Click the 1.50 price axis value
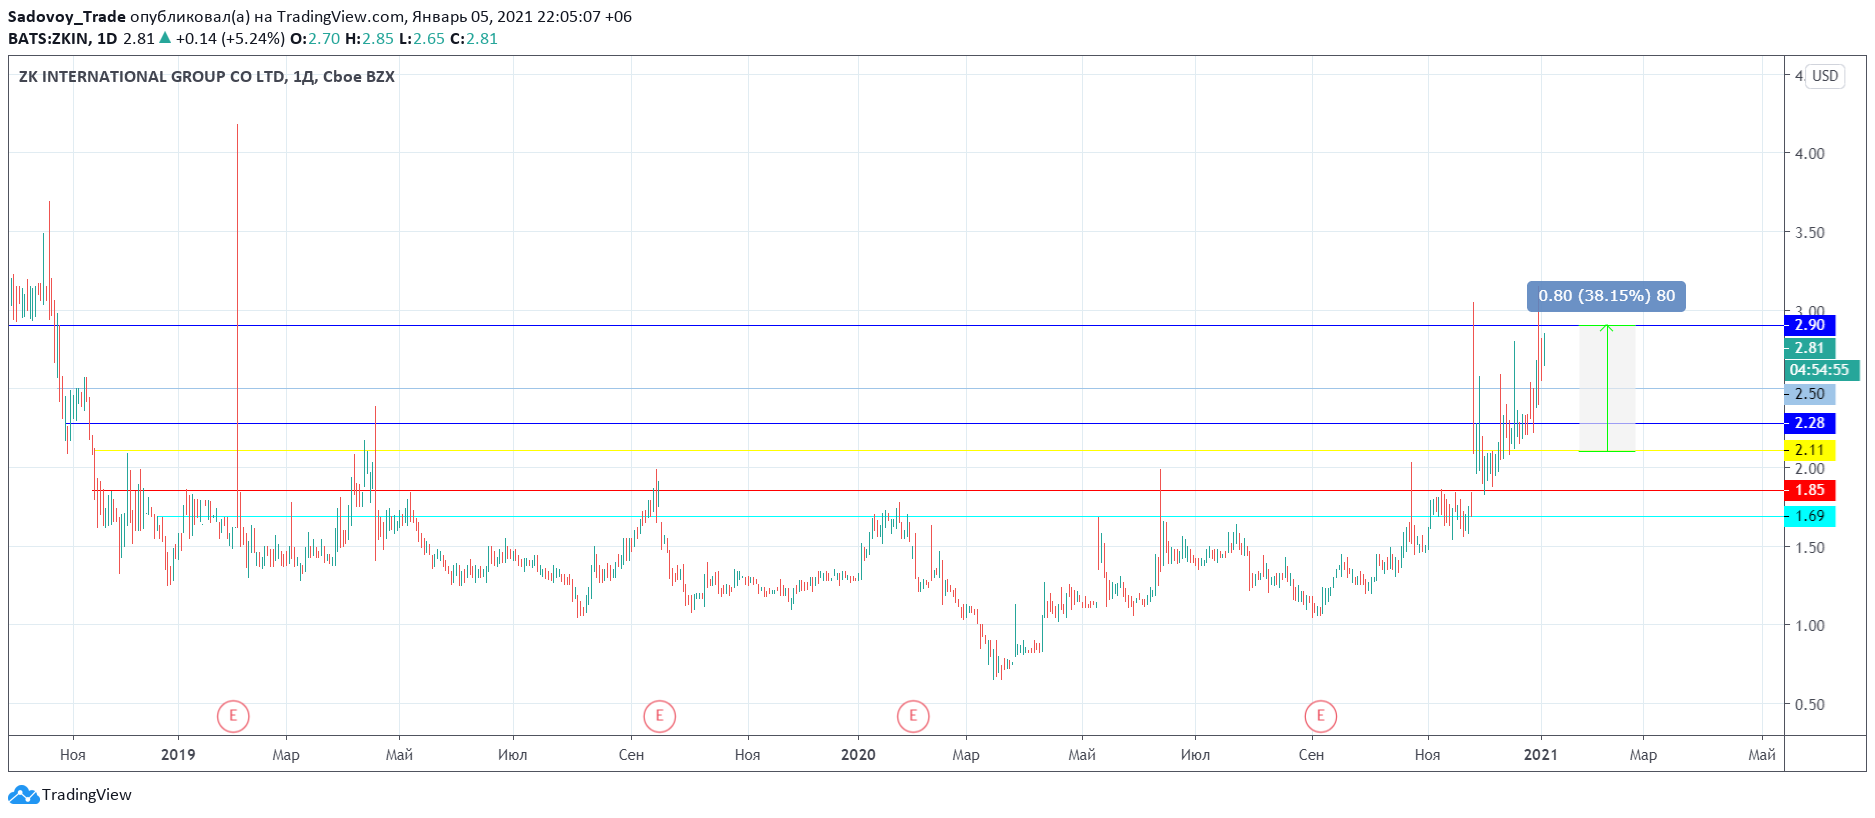The width and height of the screenshot is (1875, 818). (x=1810, y=548)
